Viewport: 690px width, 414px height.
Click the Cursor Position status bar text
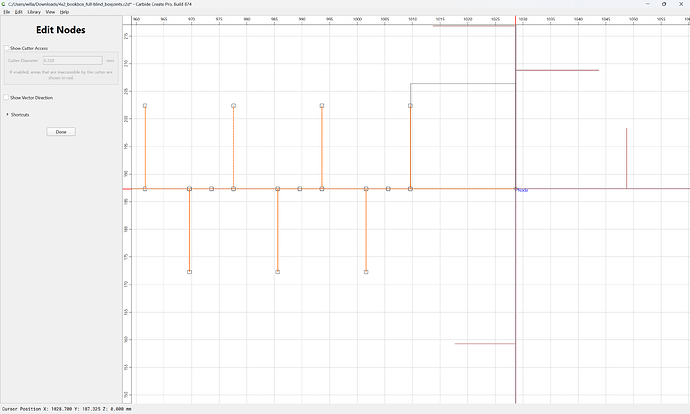coord(66,409)
